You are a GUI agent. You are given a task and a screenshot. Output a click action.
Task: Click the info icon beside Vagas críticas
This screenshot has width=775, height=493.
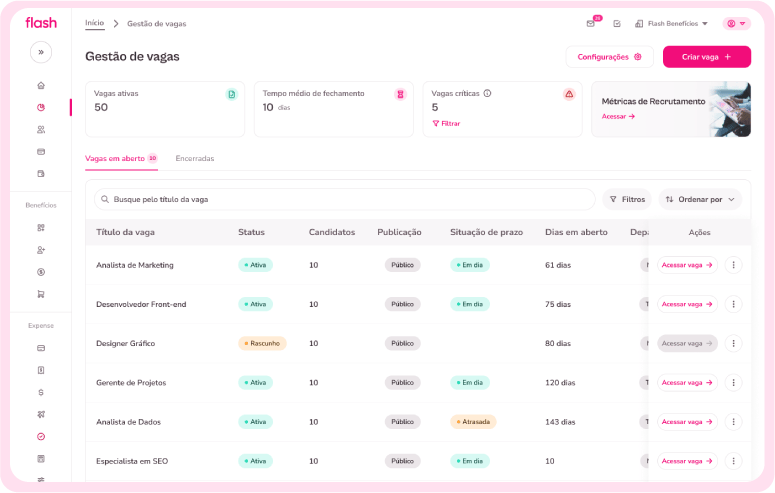point(487,93)
